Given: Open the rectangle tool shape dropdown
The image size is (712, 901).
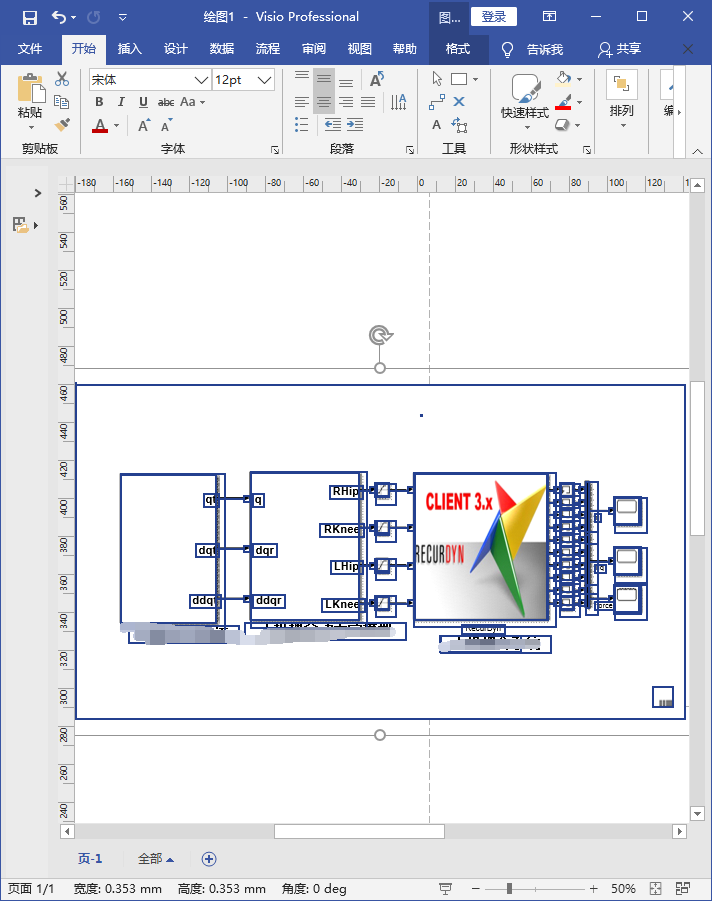Looking at the screenshot, I should tap(475, 79).
